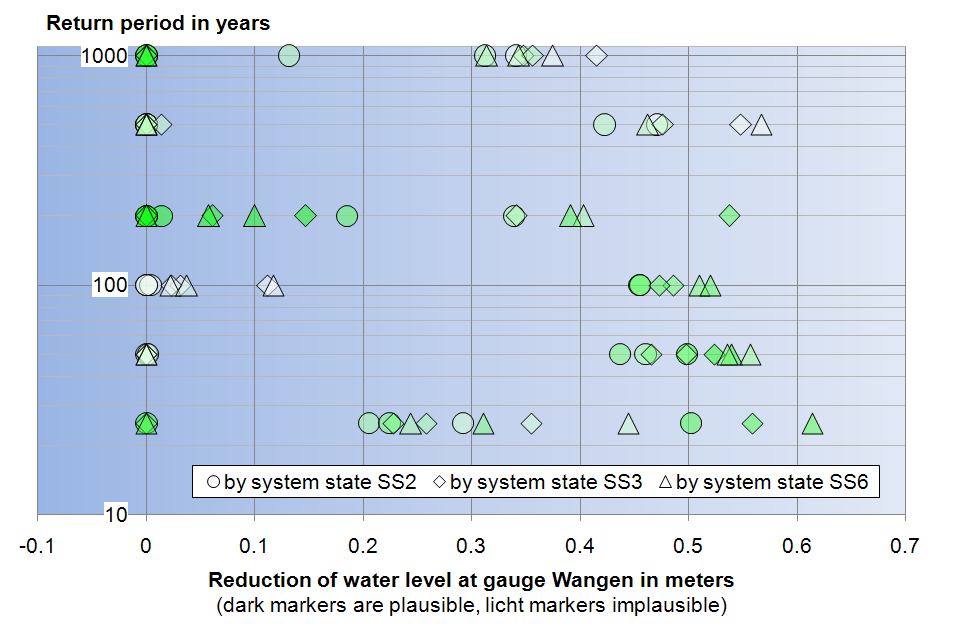Select the green triangle at 0.1 in third row
This screenshot has width=979, height=632.
(x=255, y=216)
